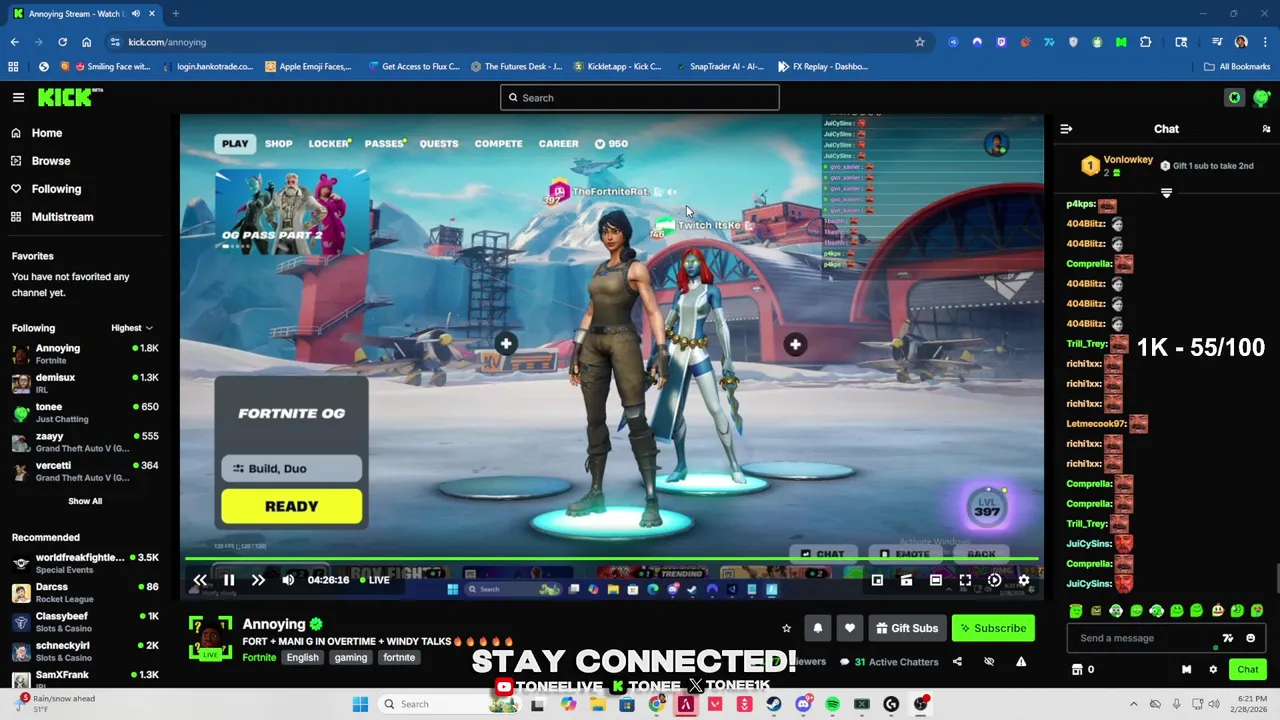Toggle picture-in-picture for the stream
The width and height of the screenshot is (1280, 720).
877,580
